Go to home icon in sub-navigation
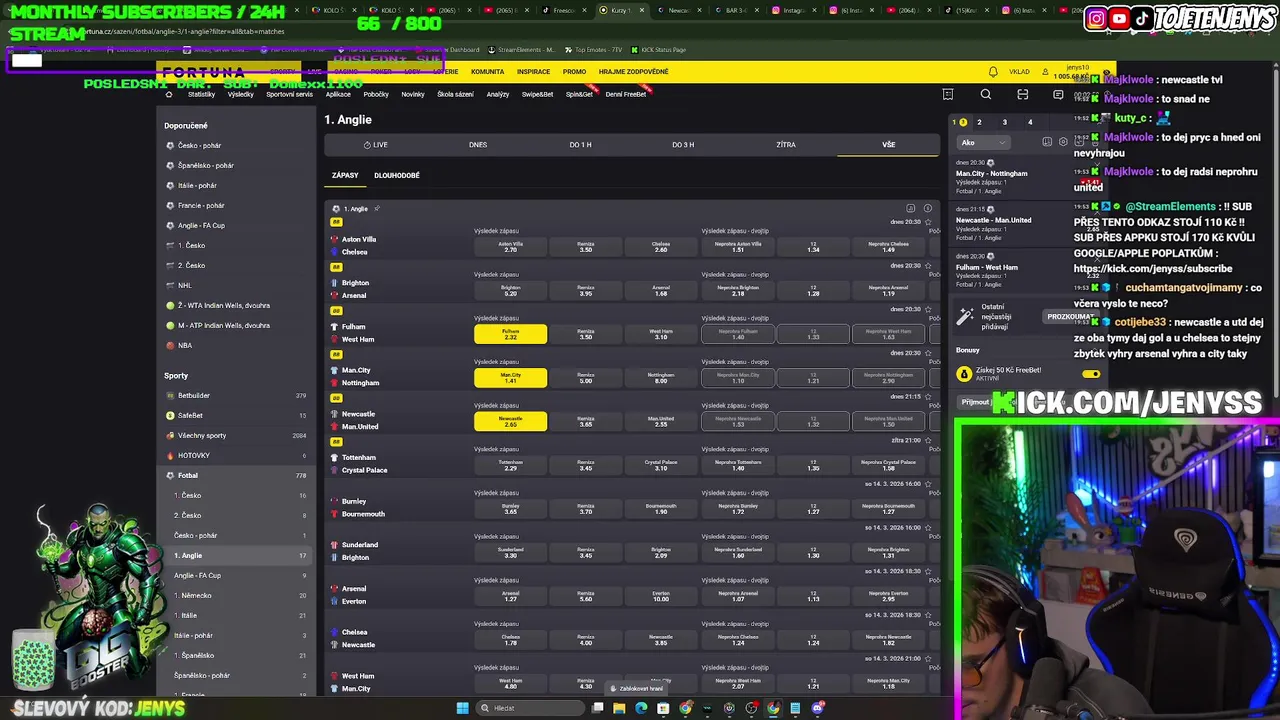The width and height of the screenshot is (1280, 720). tap(169, 94)
